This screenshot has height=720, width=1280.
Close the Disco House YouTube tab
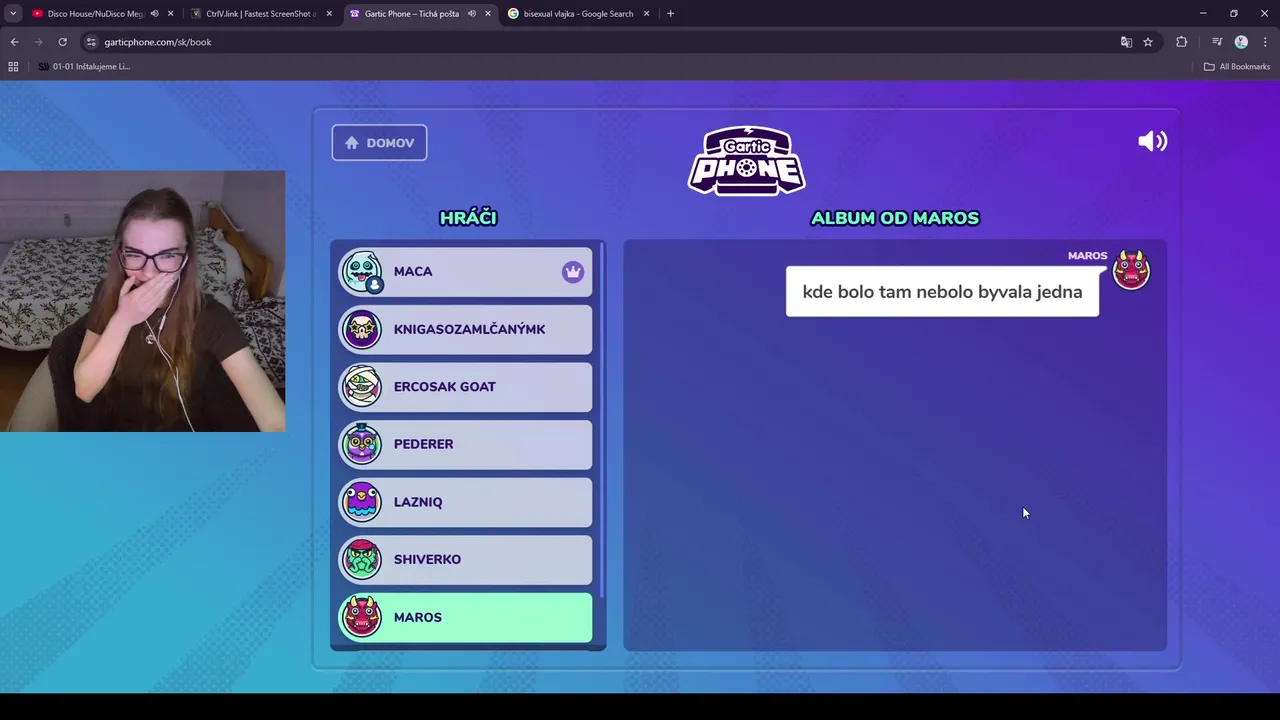point(170,14)
